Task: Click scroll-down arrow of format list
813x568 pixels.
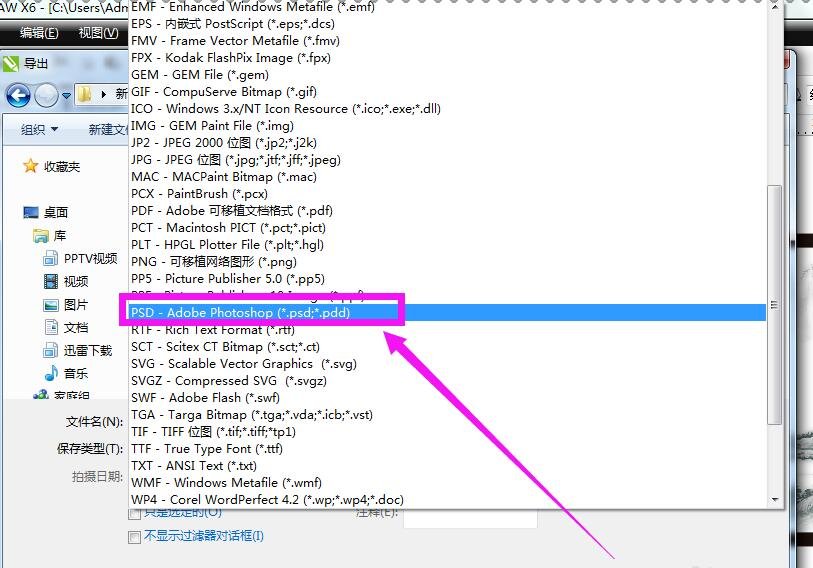Action: click(x=775, y=500)
